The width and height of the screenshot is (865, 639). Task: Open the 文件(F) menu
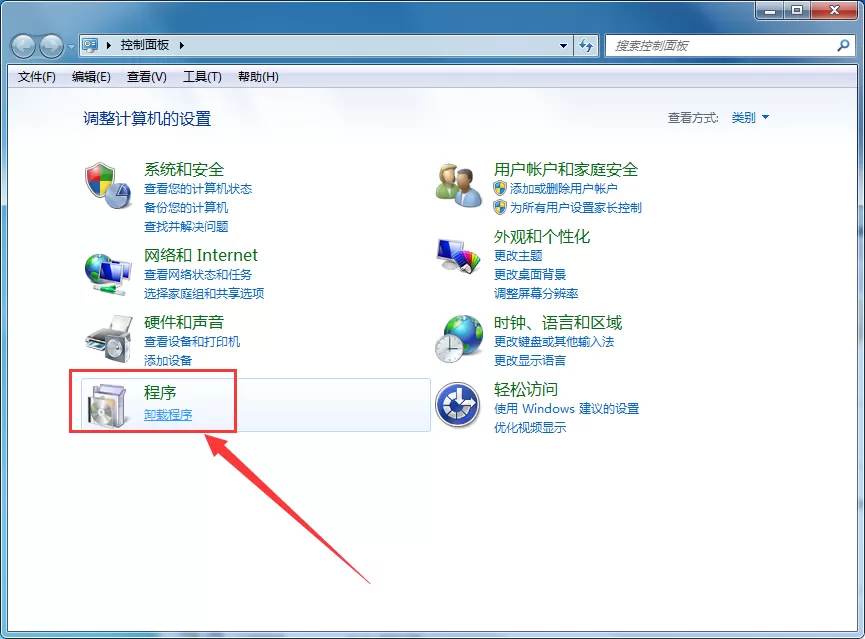pyautogui.click(x=36, y=77)
